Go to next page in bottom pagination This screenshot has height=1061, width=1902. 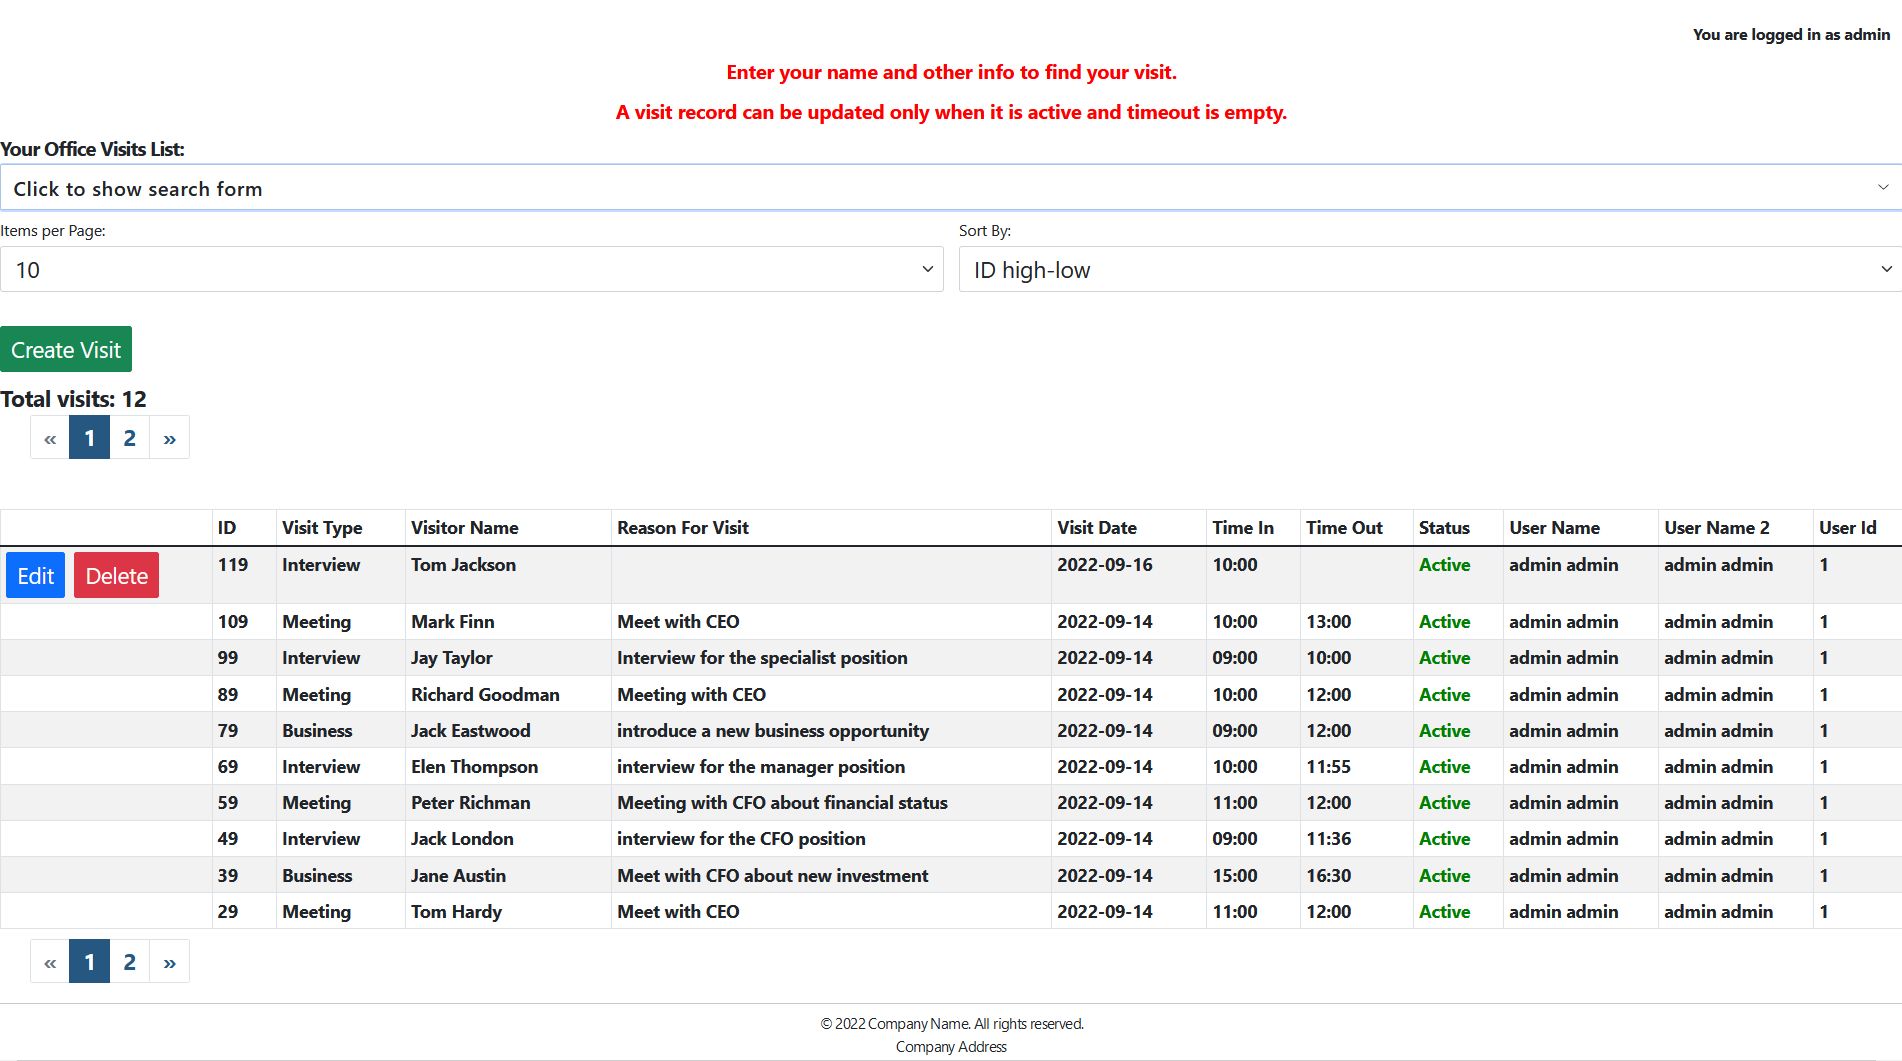click(169, 962)
